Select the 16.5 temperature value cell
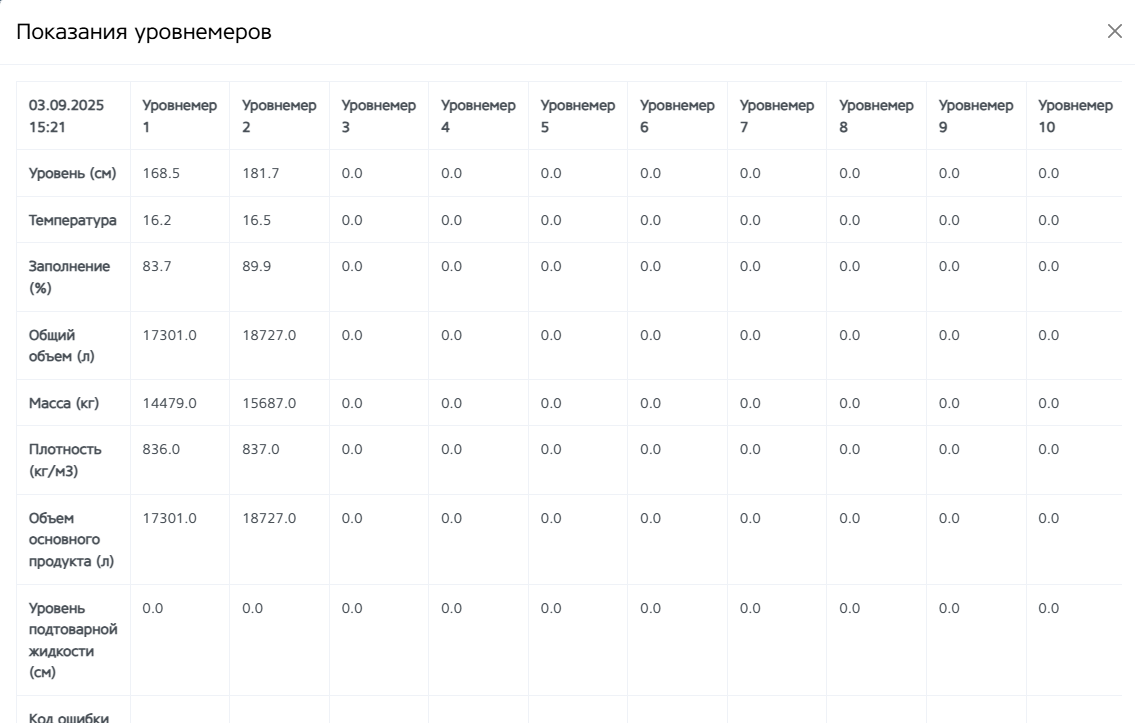 pos(256,220)
